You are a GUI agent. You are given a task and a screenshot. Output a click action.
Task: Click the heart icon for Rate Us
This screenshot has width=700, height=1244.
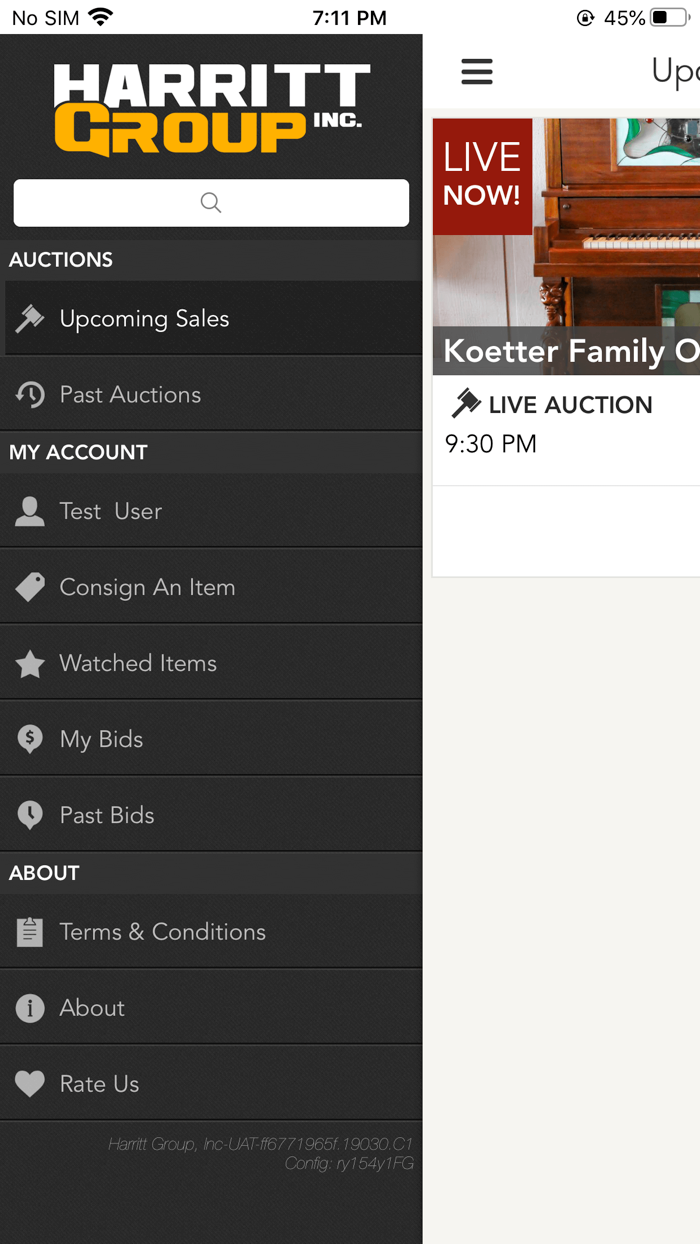[30, 1084]
